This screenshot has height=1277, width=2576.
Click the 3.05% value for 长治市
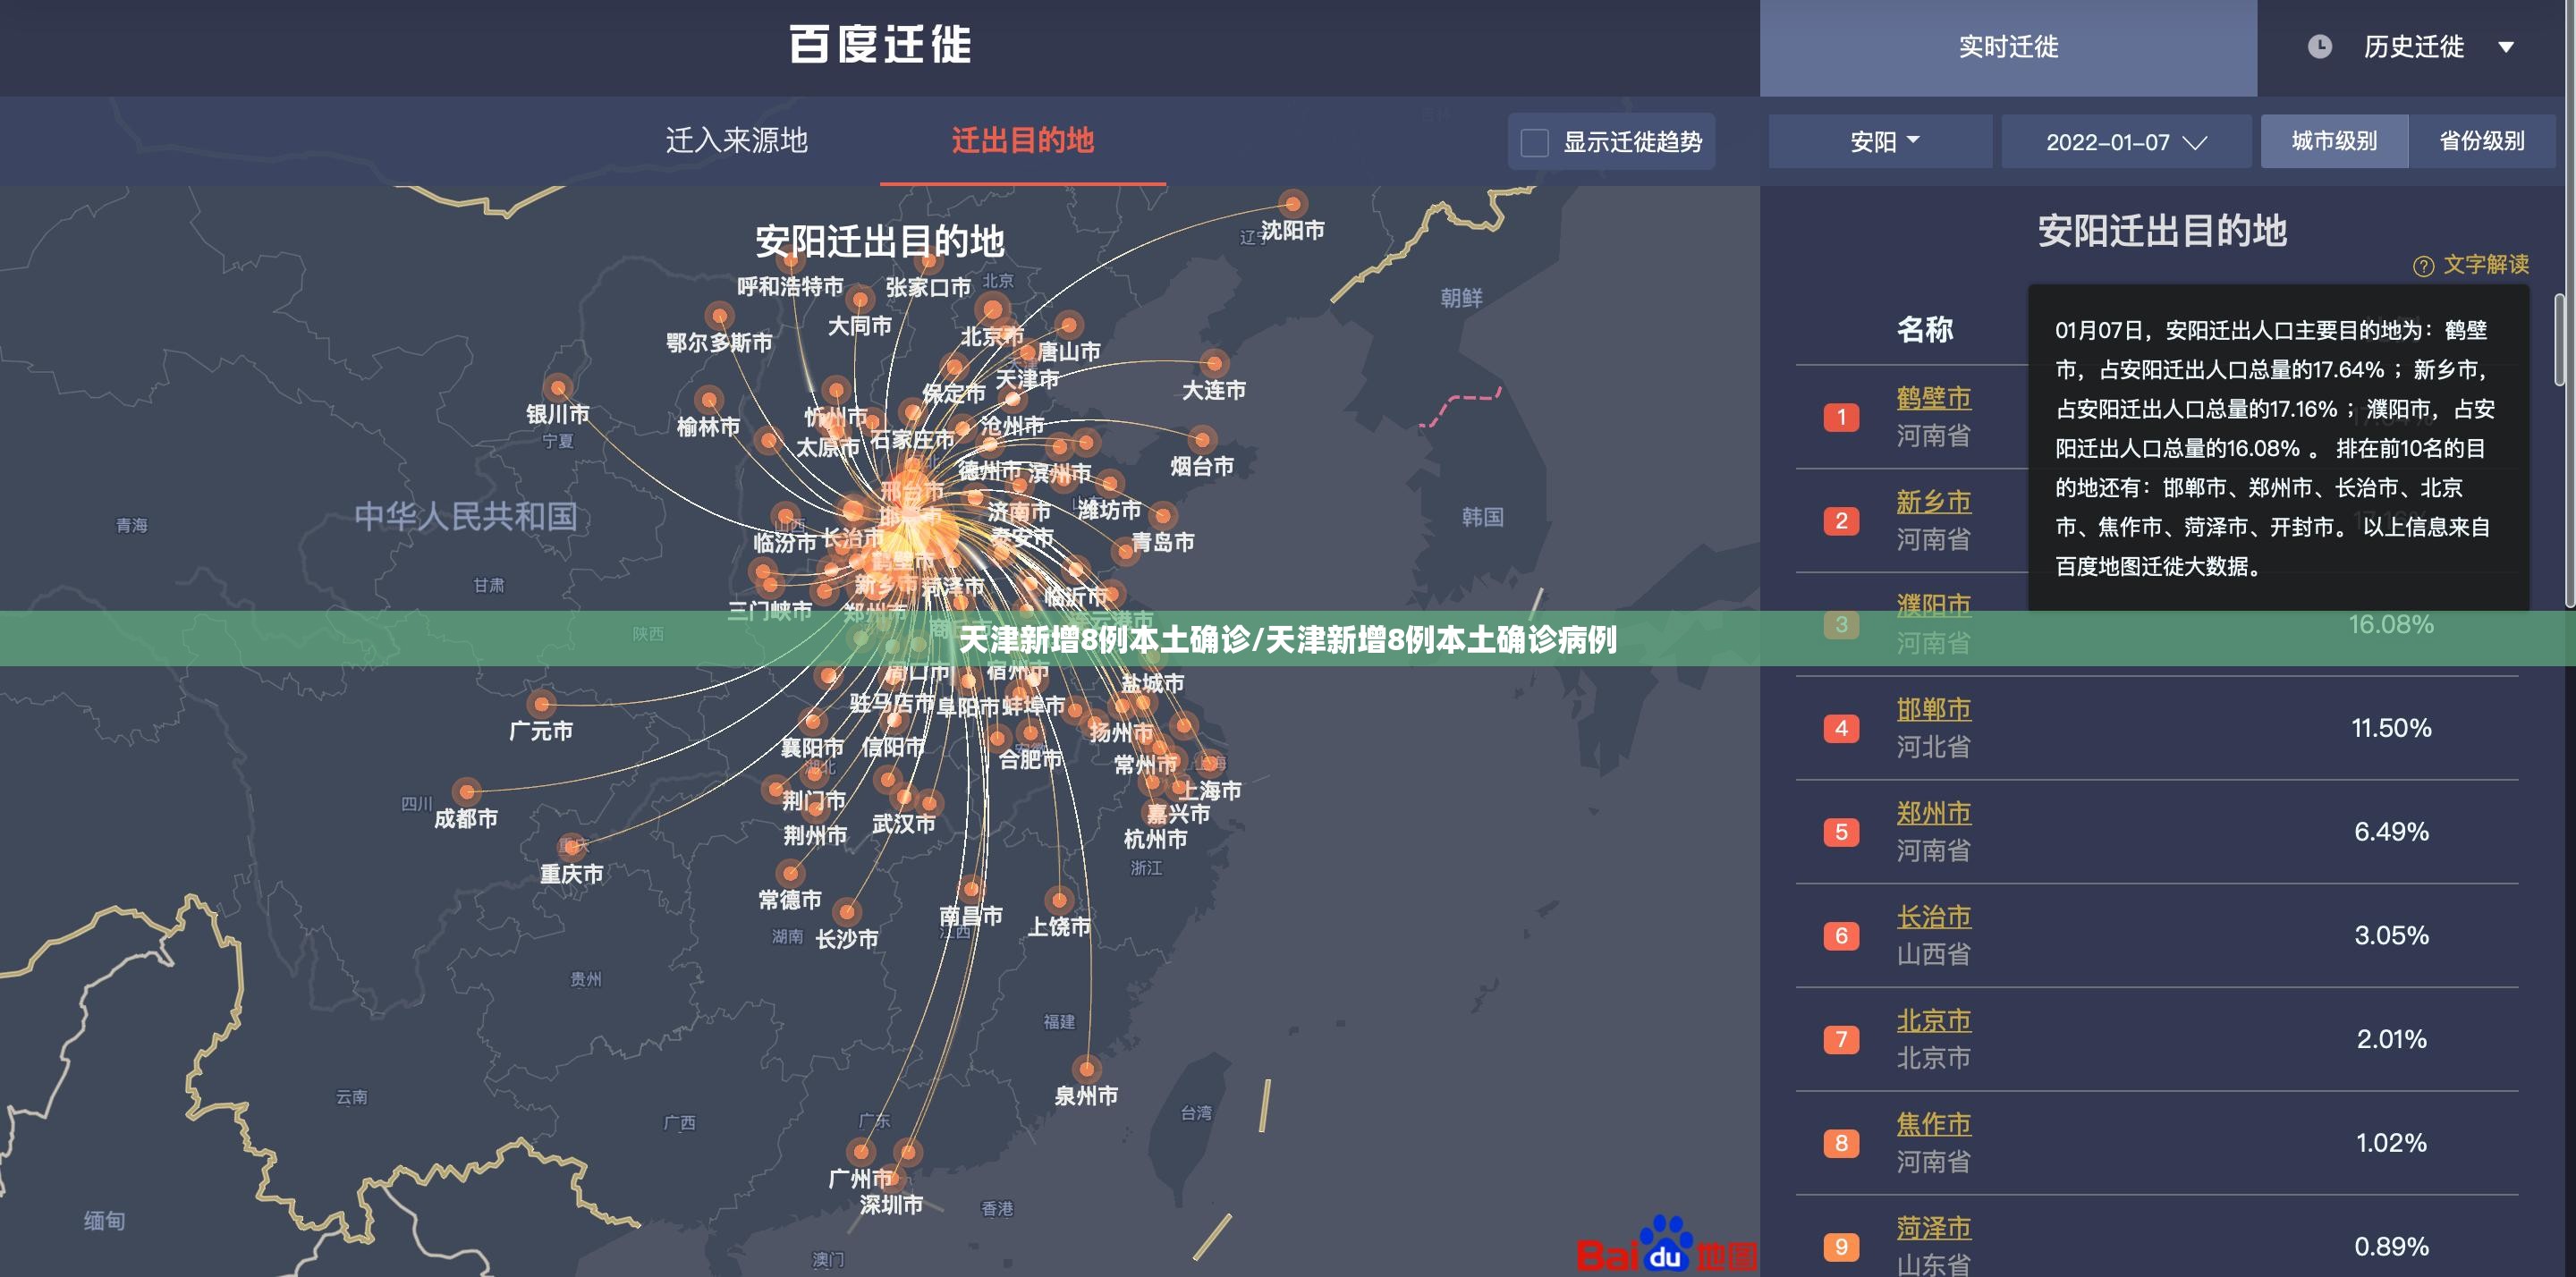(2391, 936)
